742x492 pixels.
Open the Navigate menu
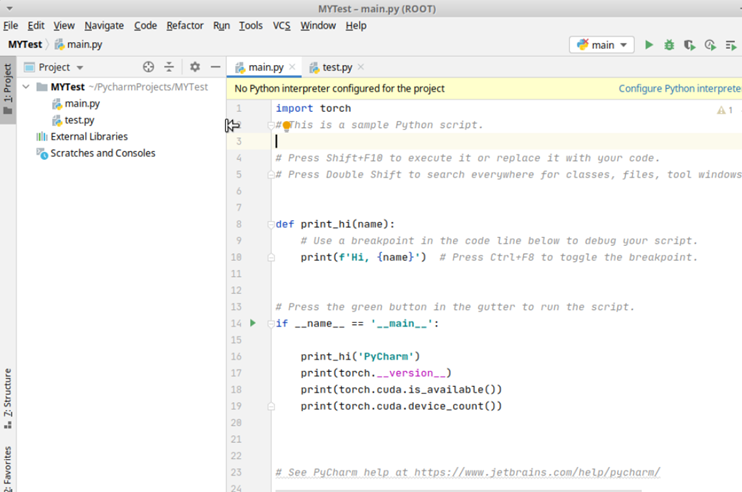[x=104, y=26]
